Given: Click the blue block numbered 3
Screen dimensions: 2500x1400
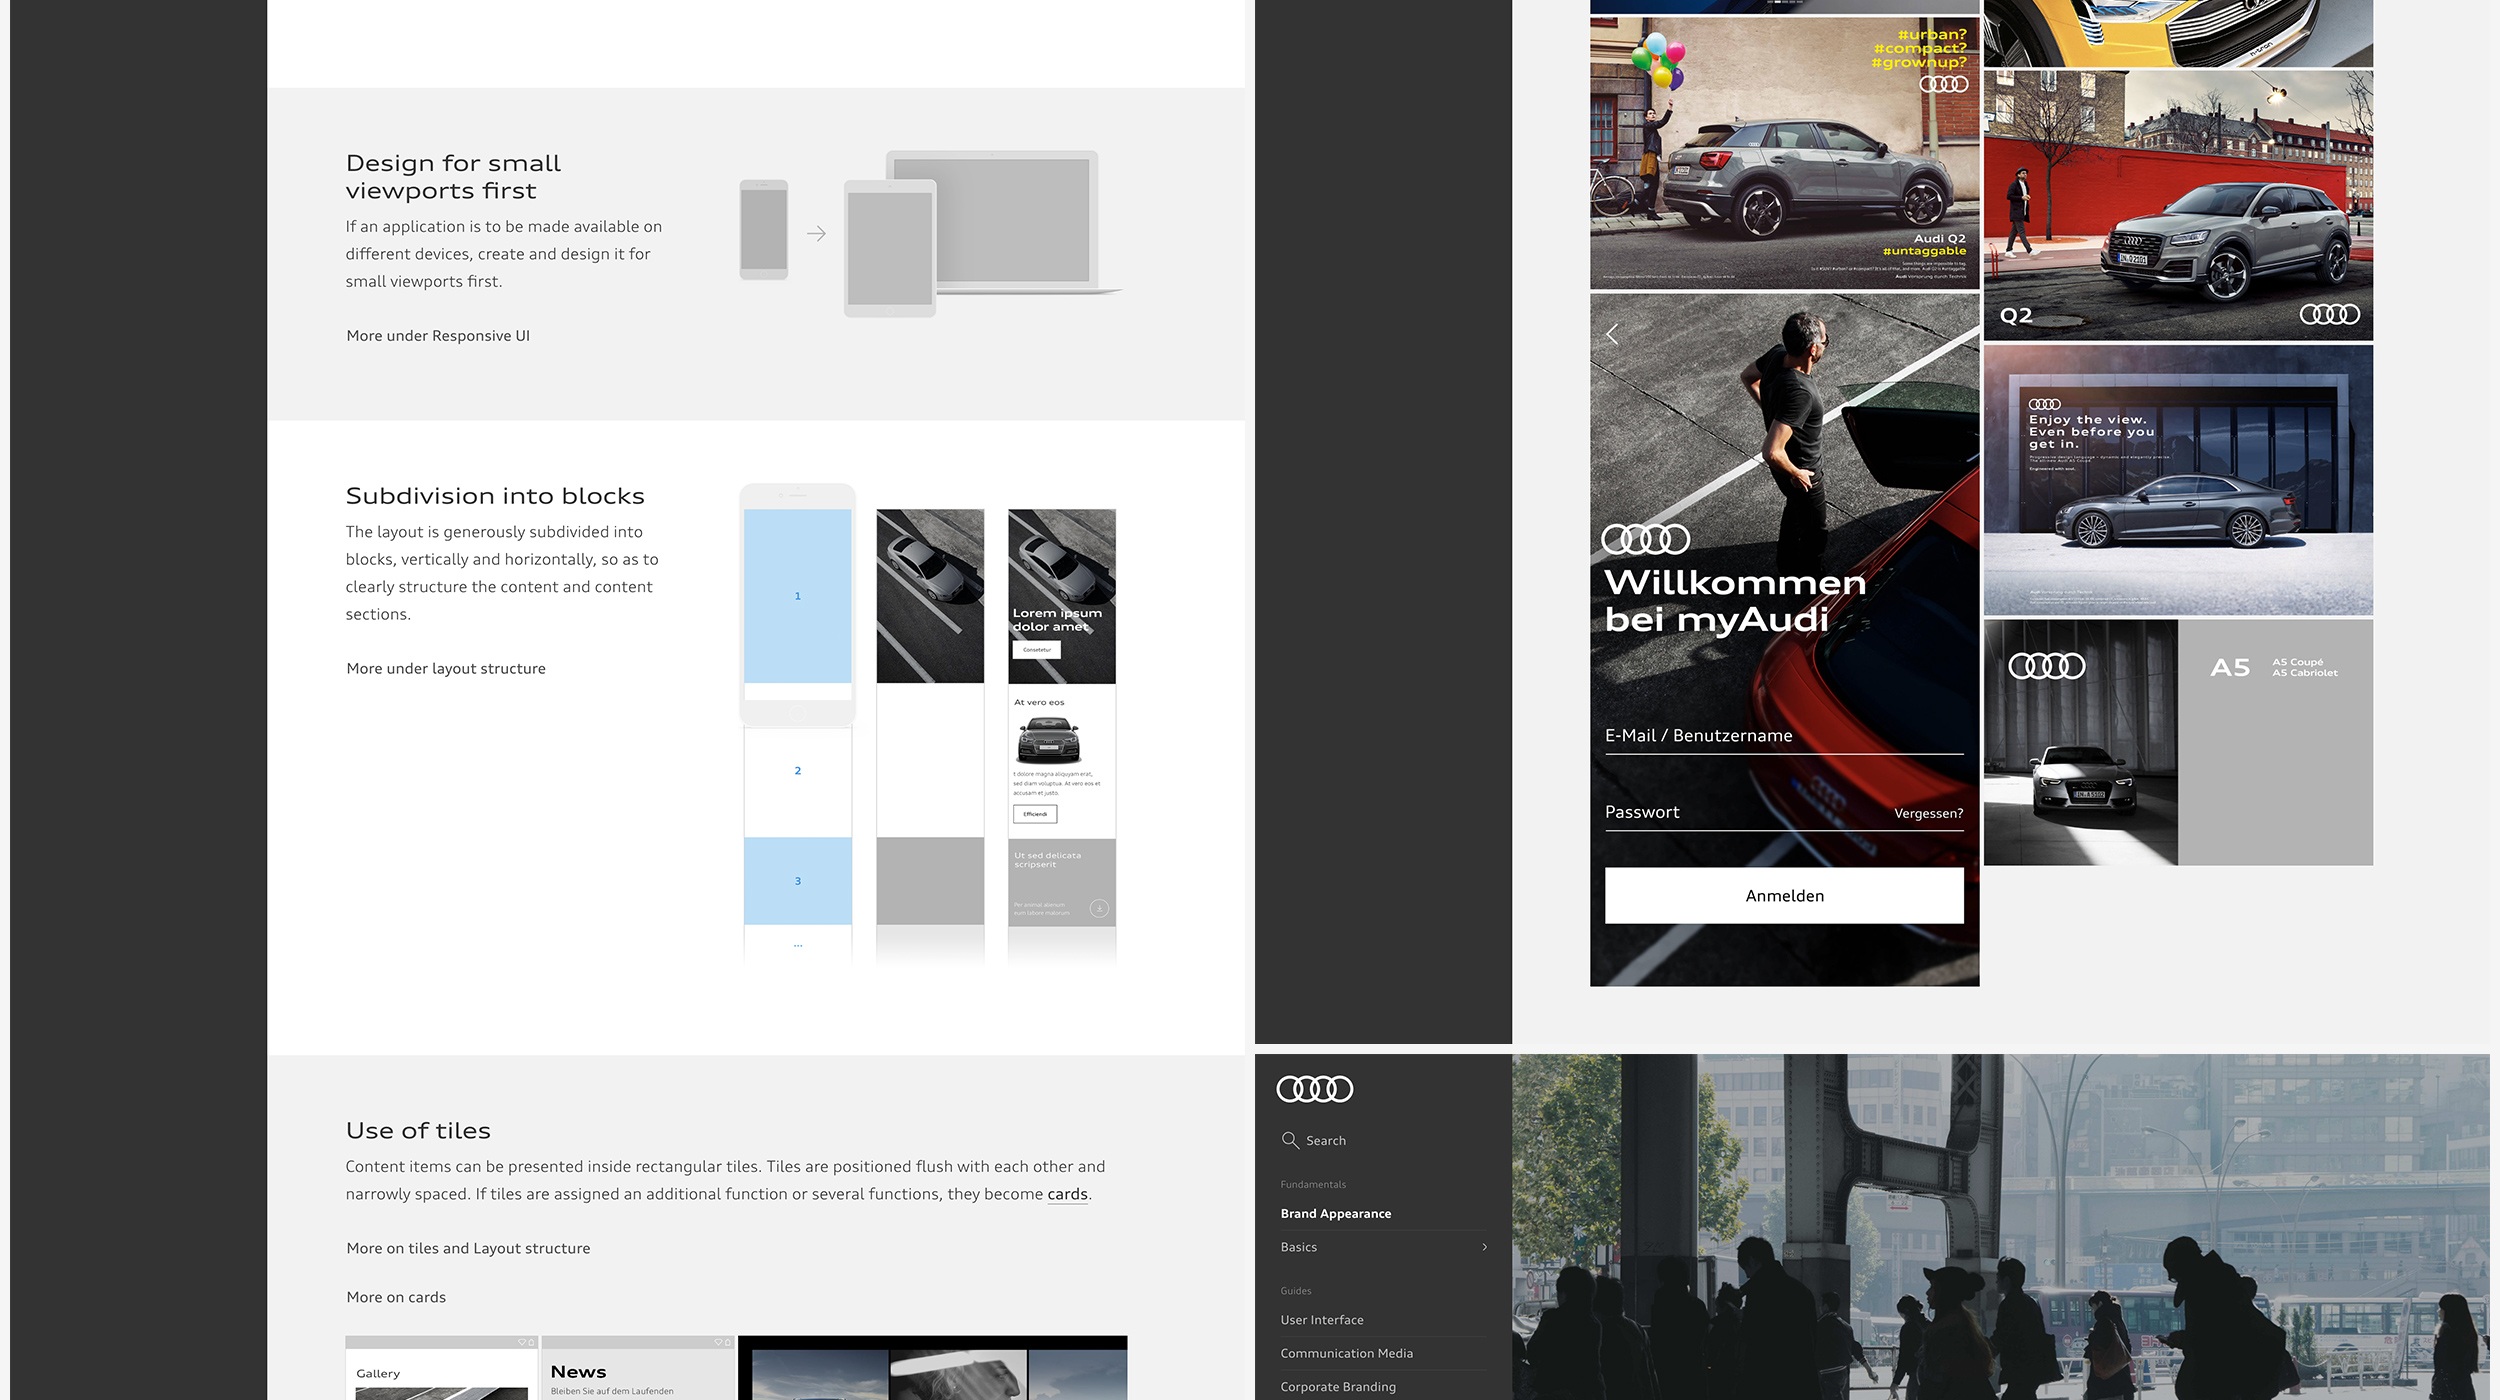Looking at the screenshot, I should click(x=797, y=881).
